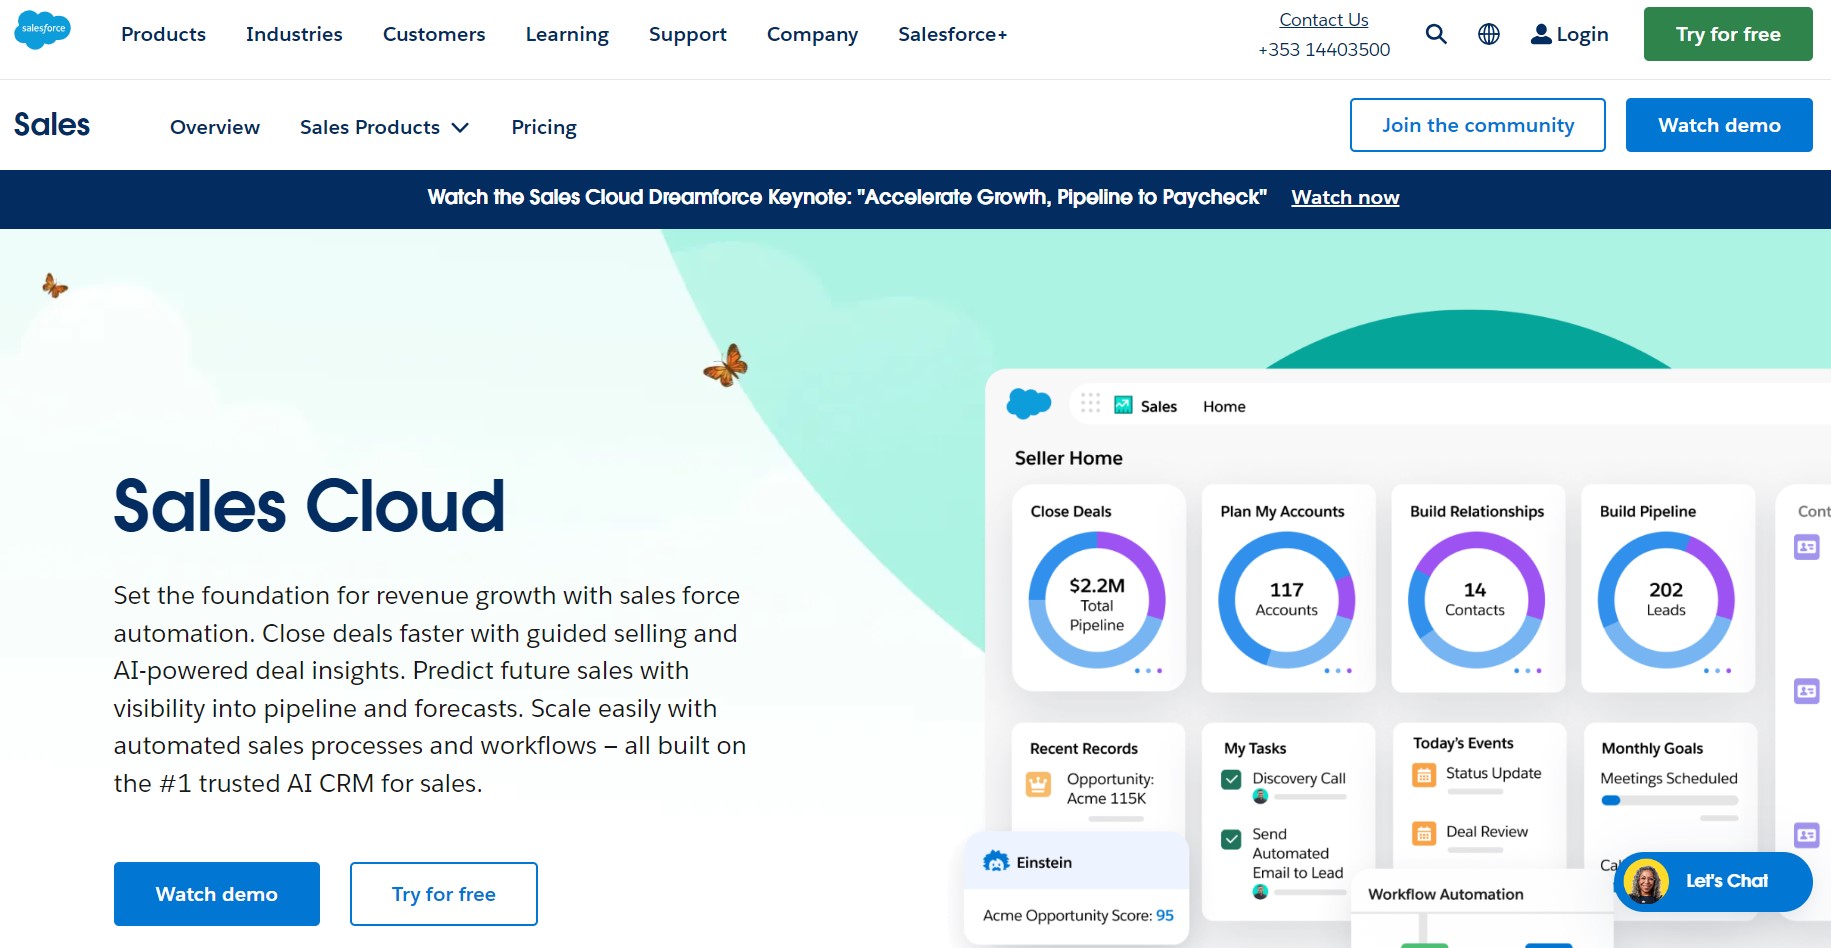Click the Seller Home title
This screenshot has width=1831, height=948.
(x=1068, y=458)
